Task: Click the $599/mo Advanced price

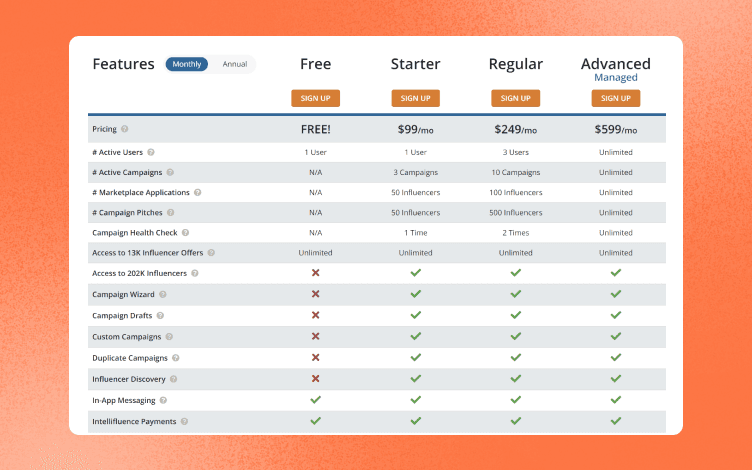Action: [x=616, y=129]
